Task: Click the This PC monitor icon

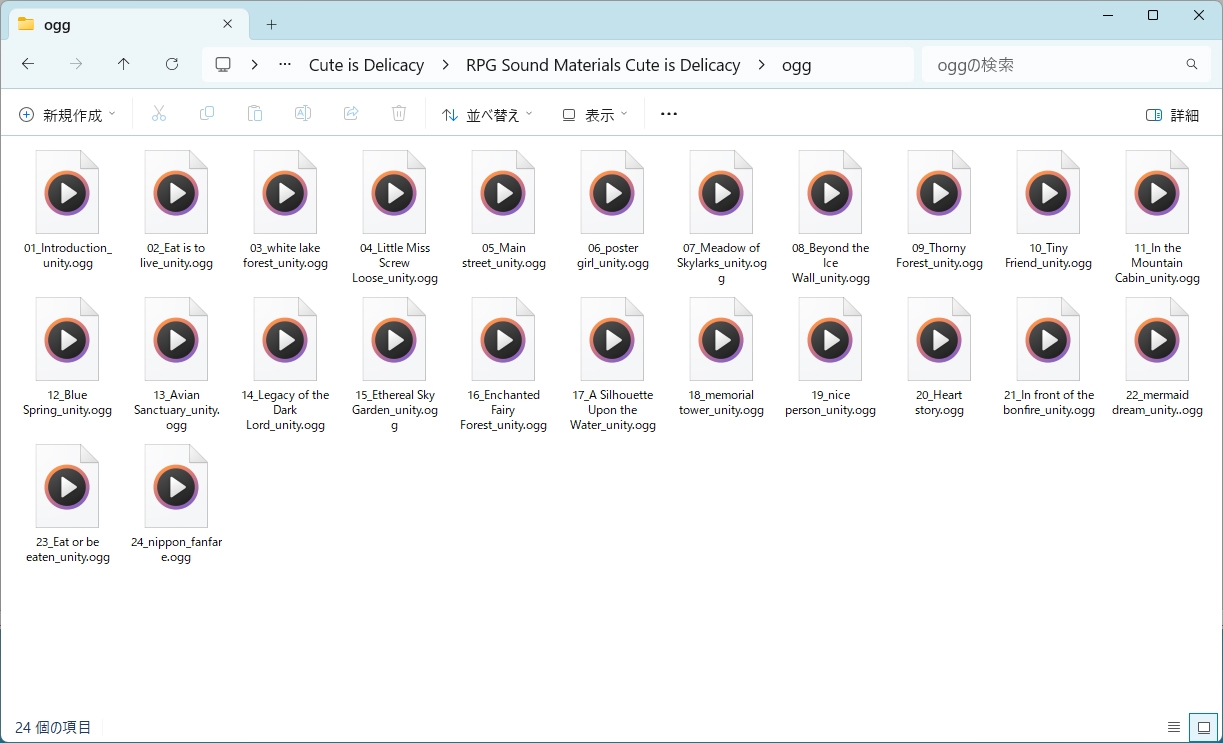Action: coord(223,64)
